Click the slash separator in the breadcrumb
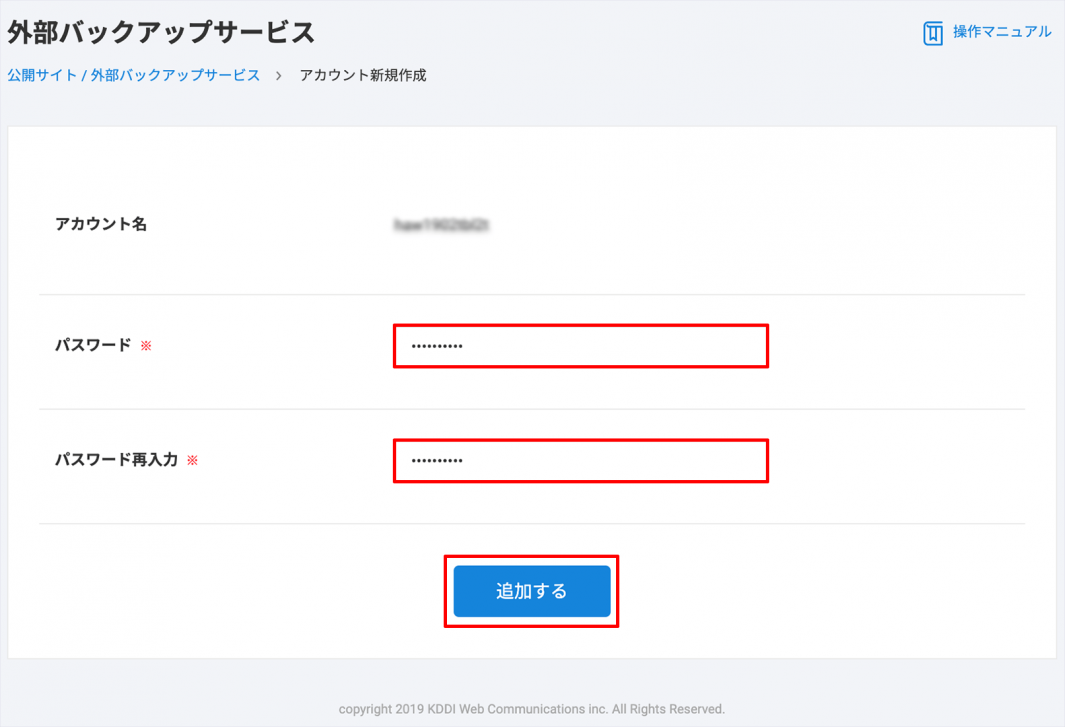Viewport: 1065px width, 727px height. 84,75
